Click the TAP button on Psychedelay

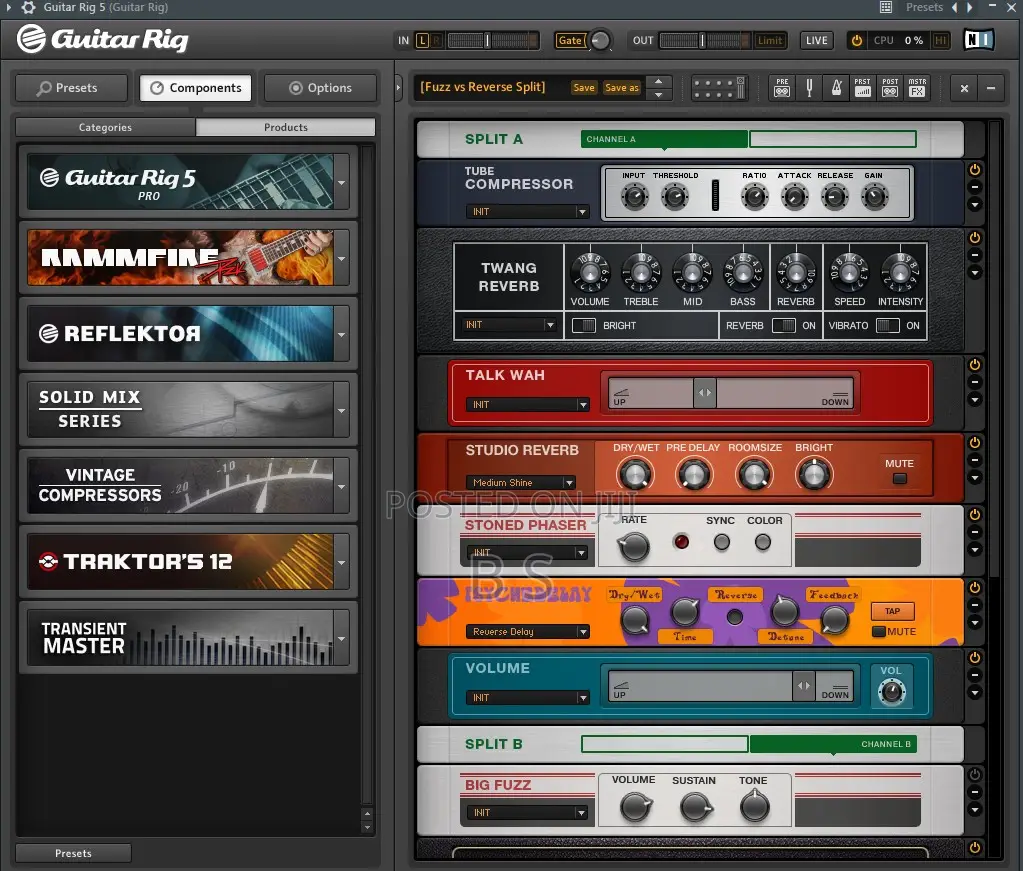pos(893,611)
